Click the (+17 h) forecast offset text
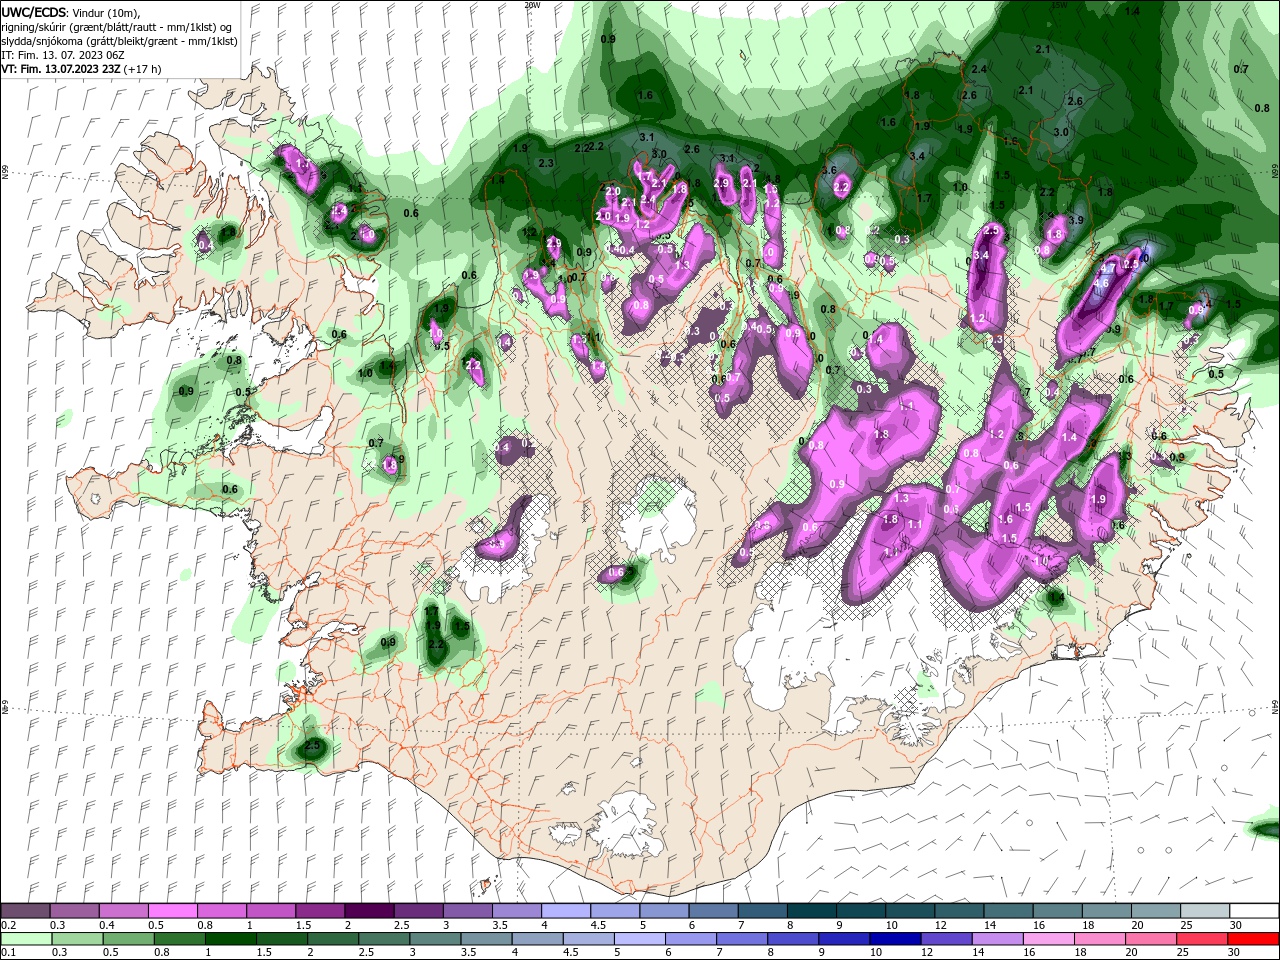Screen dimensions: 1280x960 (x=143, y=69)
